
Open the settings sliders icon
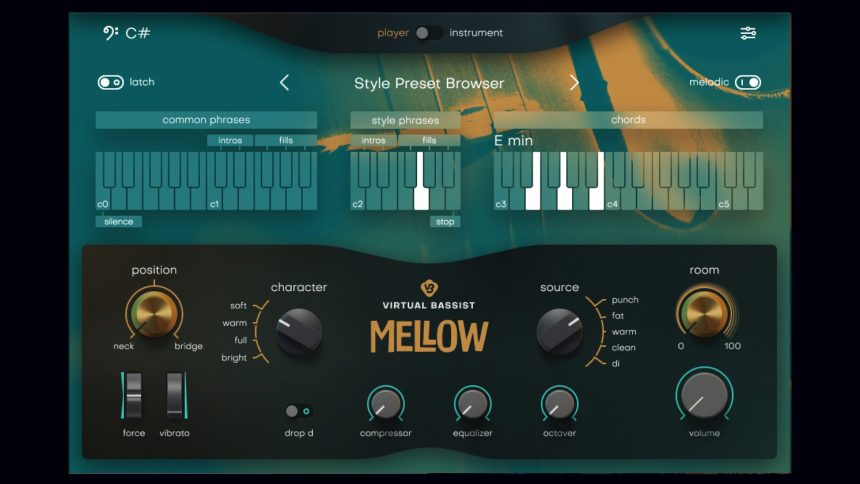[x=748, y=33]
